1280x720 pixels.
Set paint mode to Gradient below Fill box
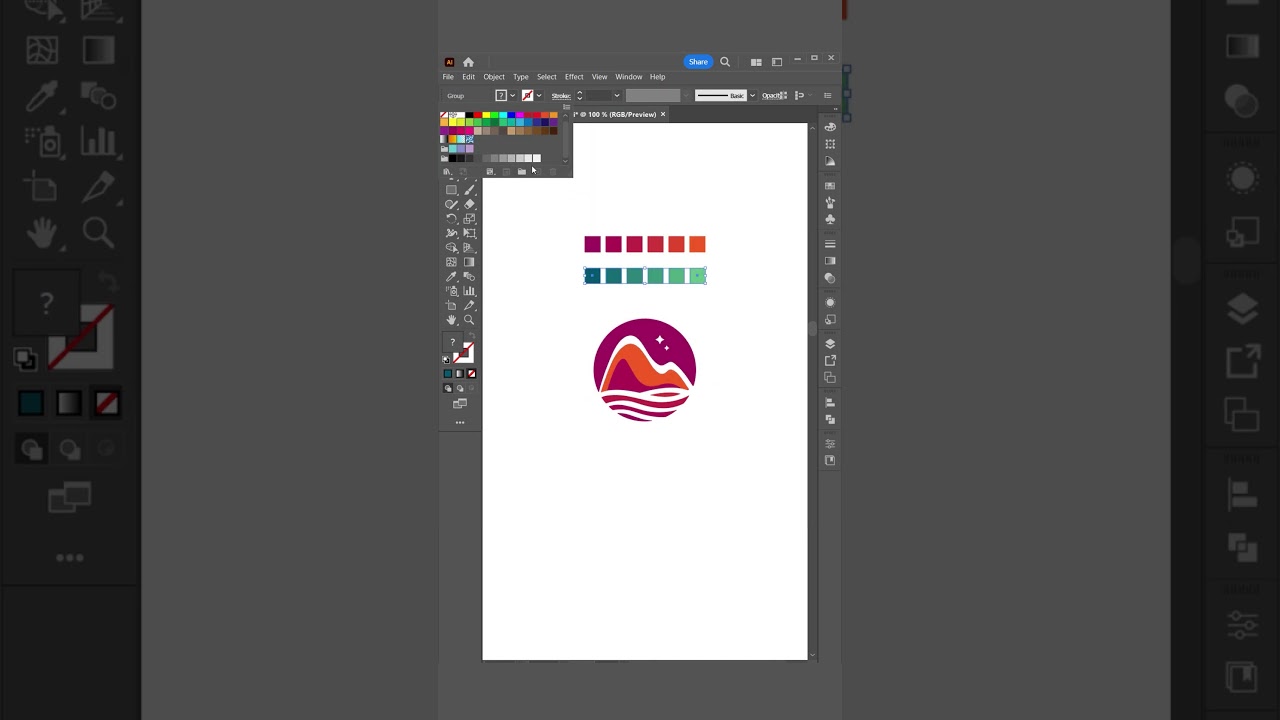click(x=460, y=374)
